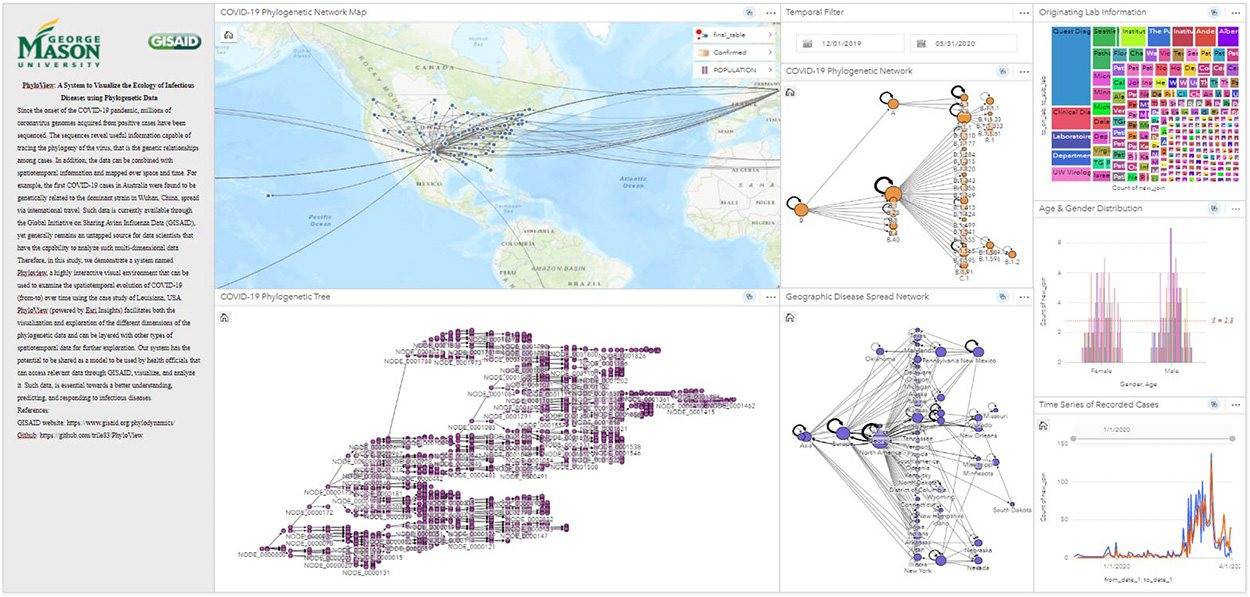Expand the POPULATION layer entry

click(769, 70)
